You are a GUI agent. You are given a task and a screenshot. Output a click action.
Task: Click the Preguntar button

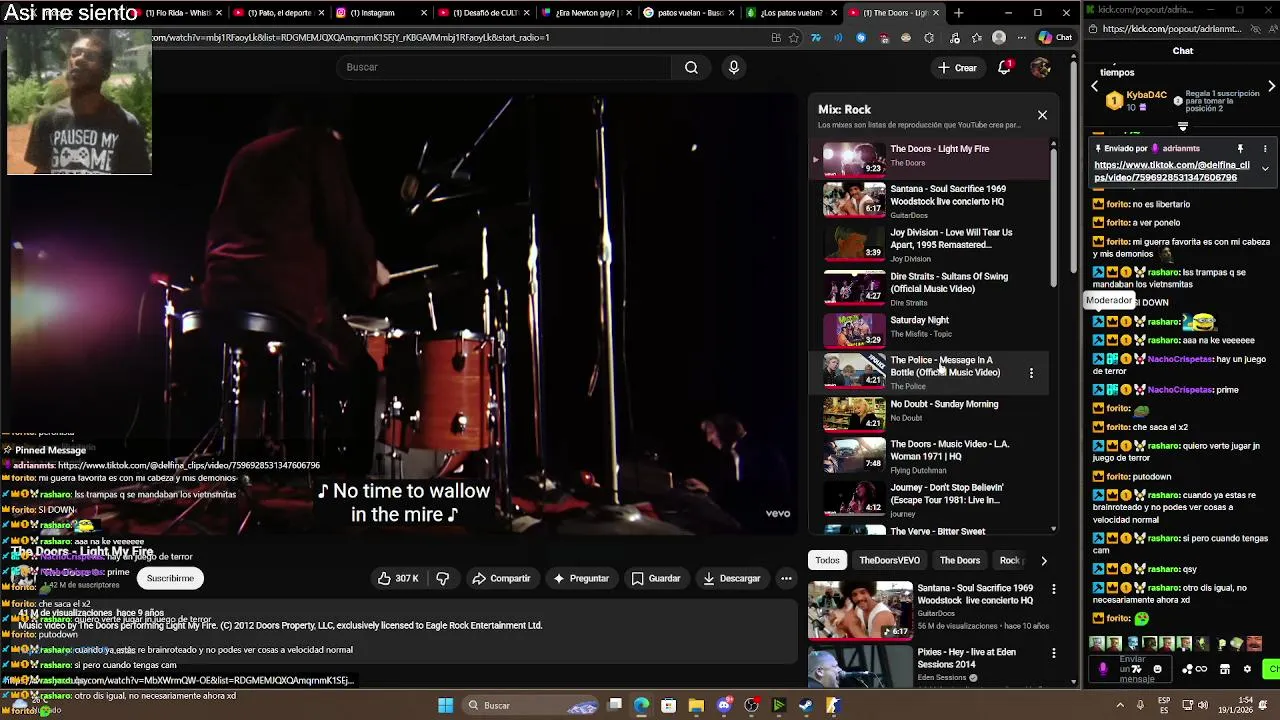(581, 578)
